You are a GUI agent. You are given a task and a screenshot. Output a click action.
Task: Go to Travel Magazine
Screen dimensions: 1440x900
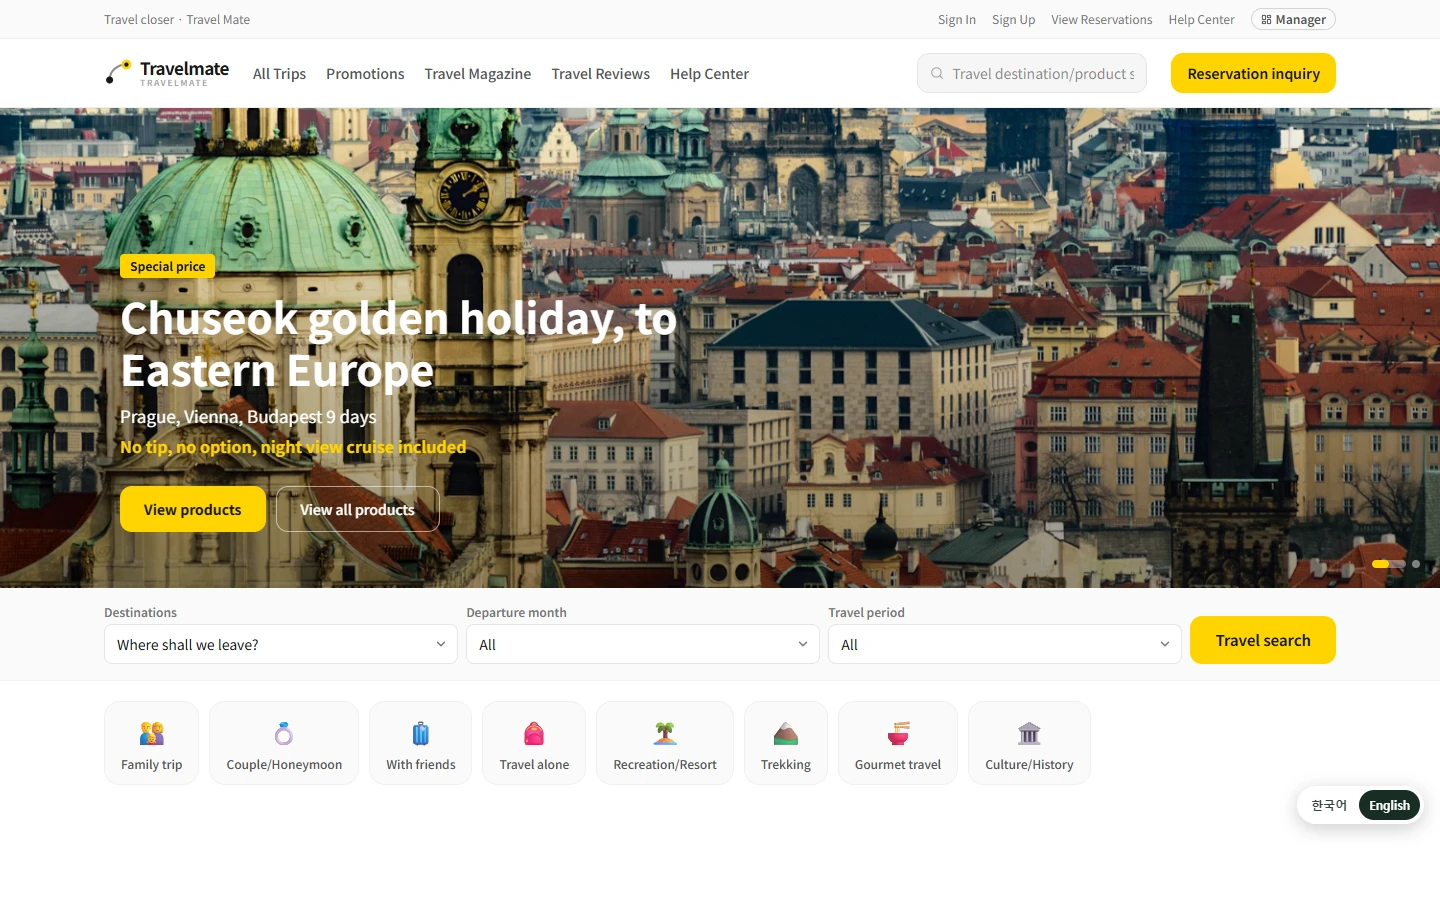click(478, 74)
